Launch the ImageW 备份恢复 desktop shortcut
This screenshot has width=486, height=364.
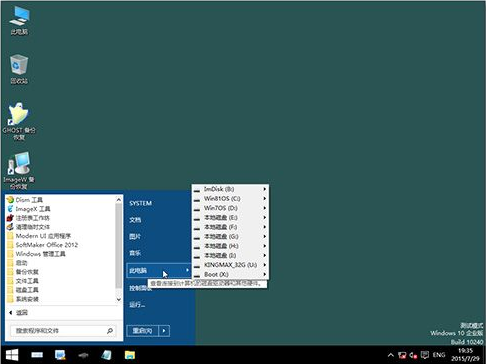[x=19, y=171]
